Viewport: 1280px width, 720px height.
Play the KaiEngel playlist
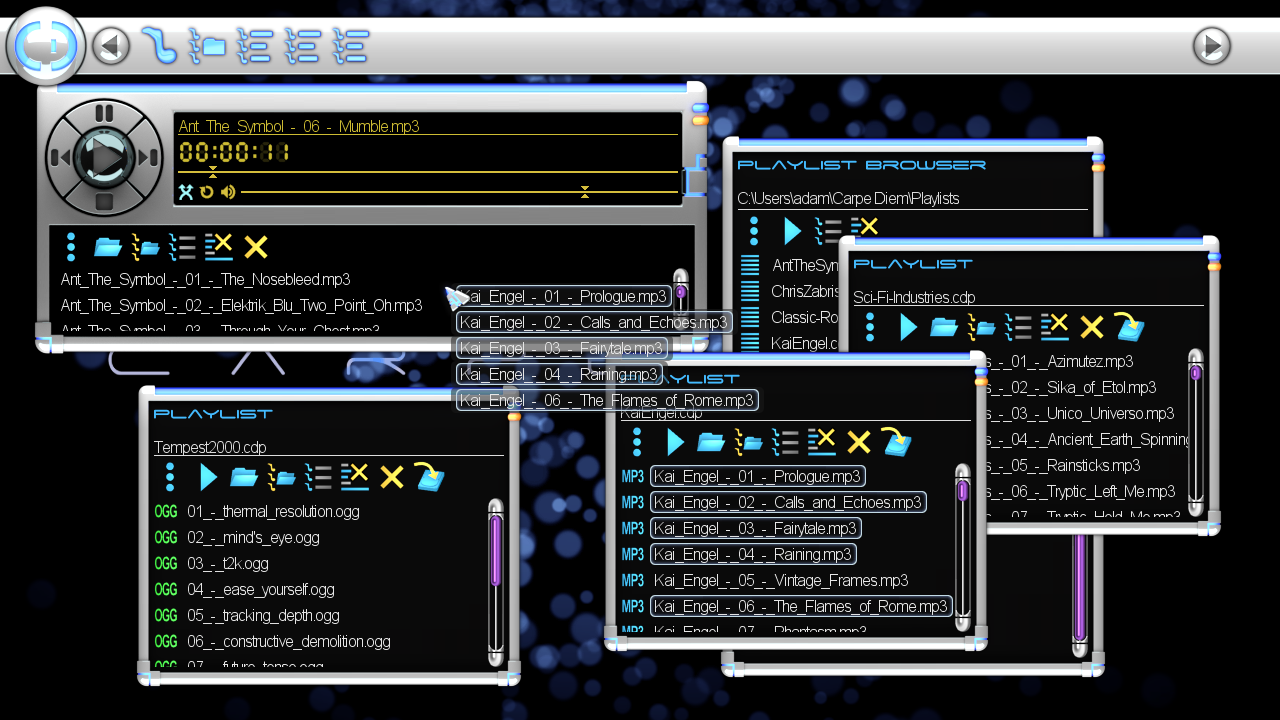tap(675, 442)
